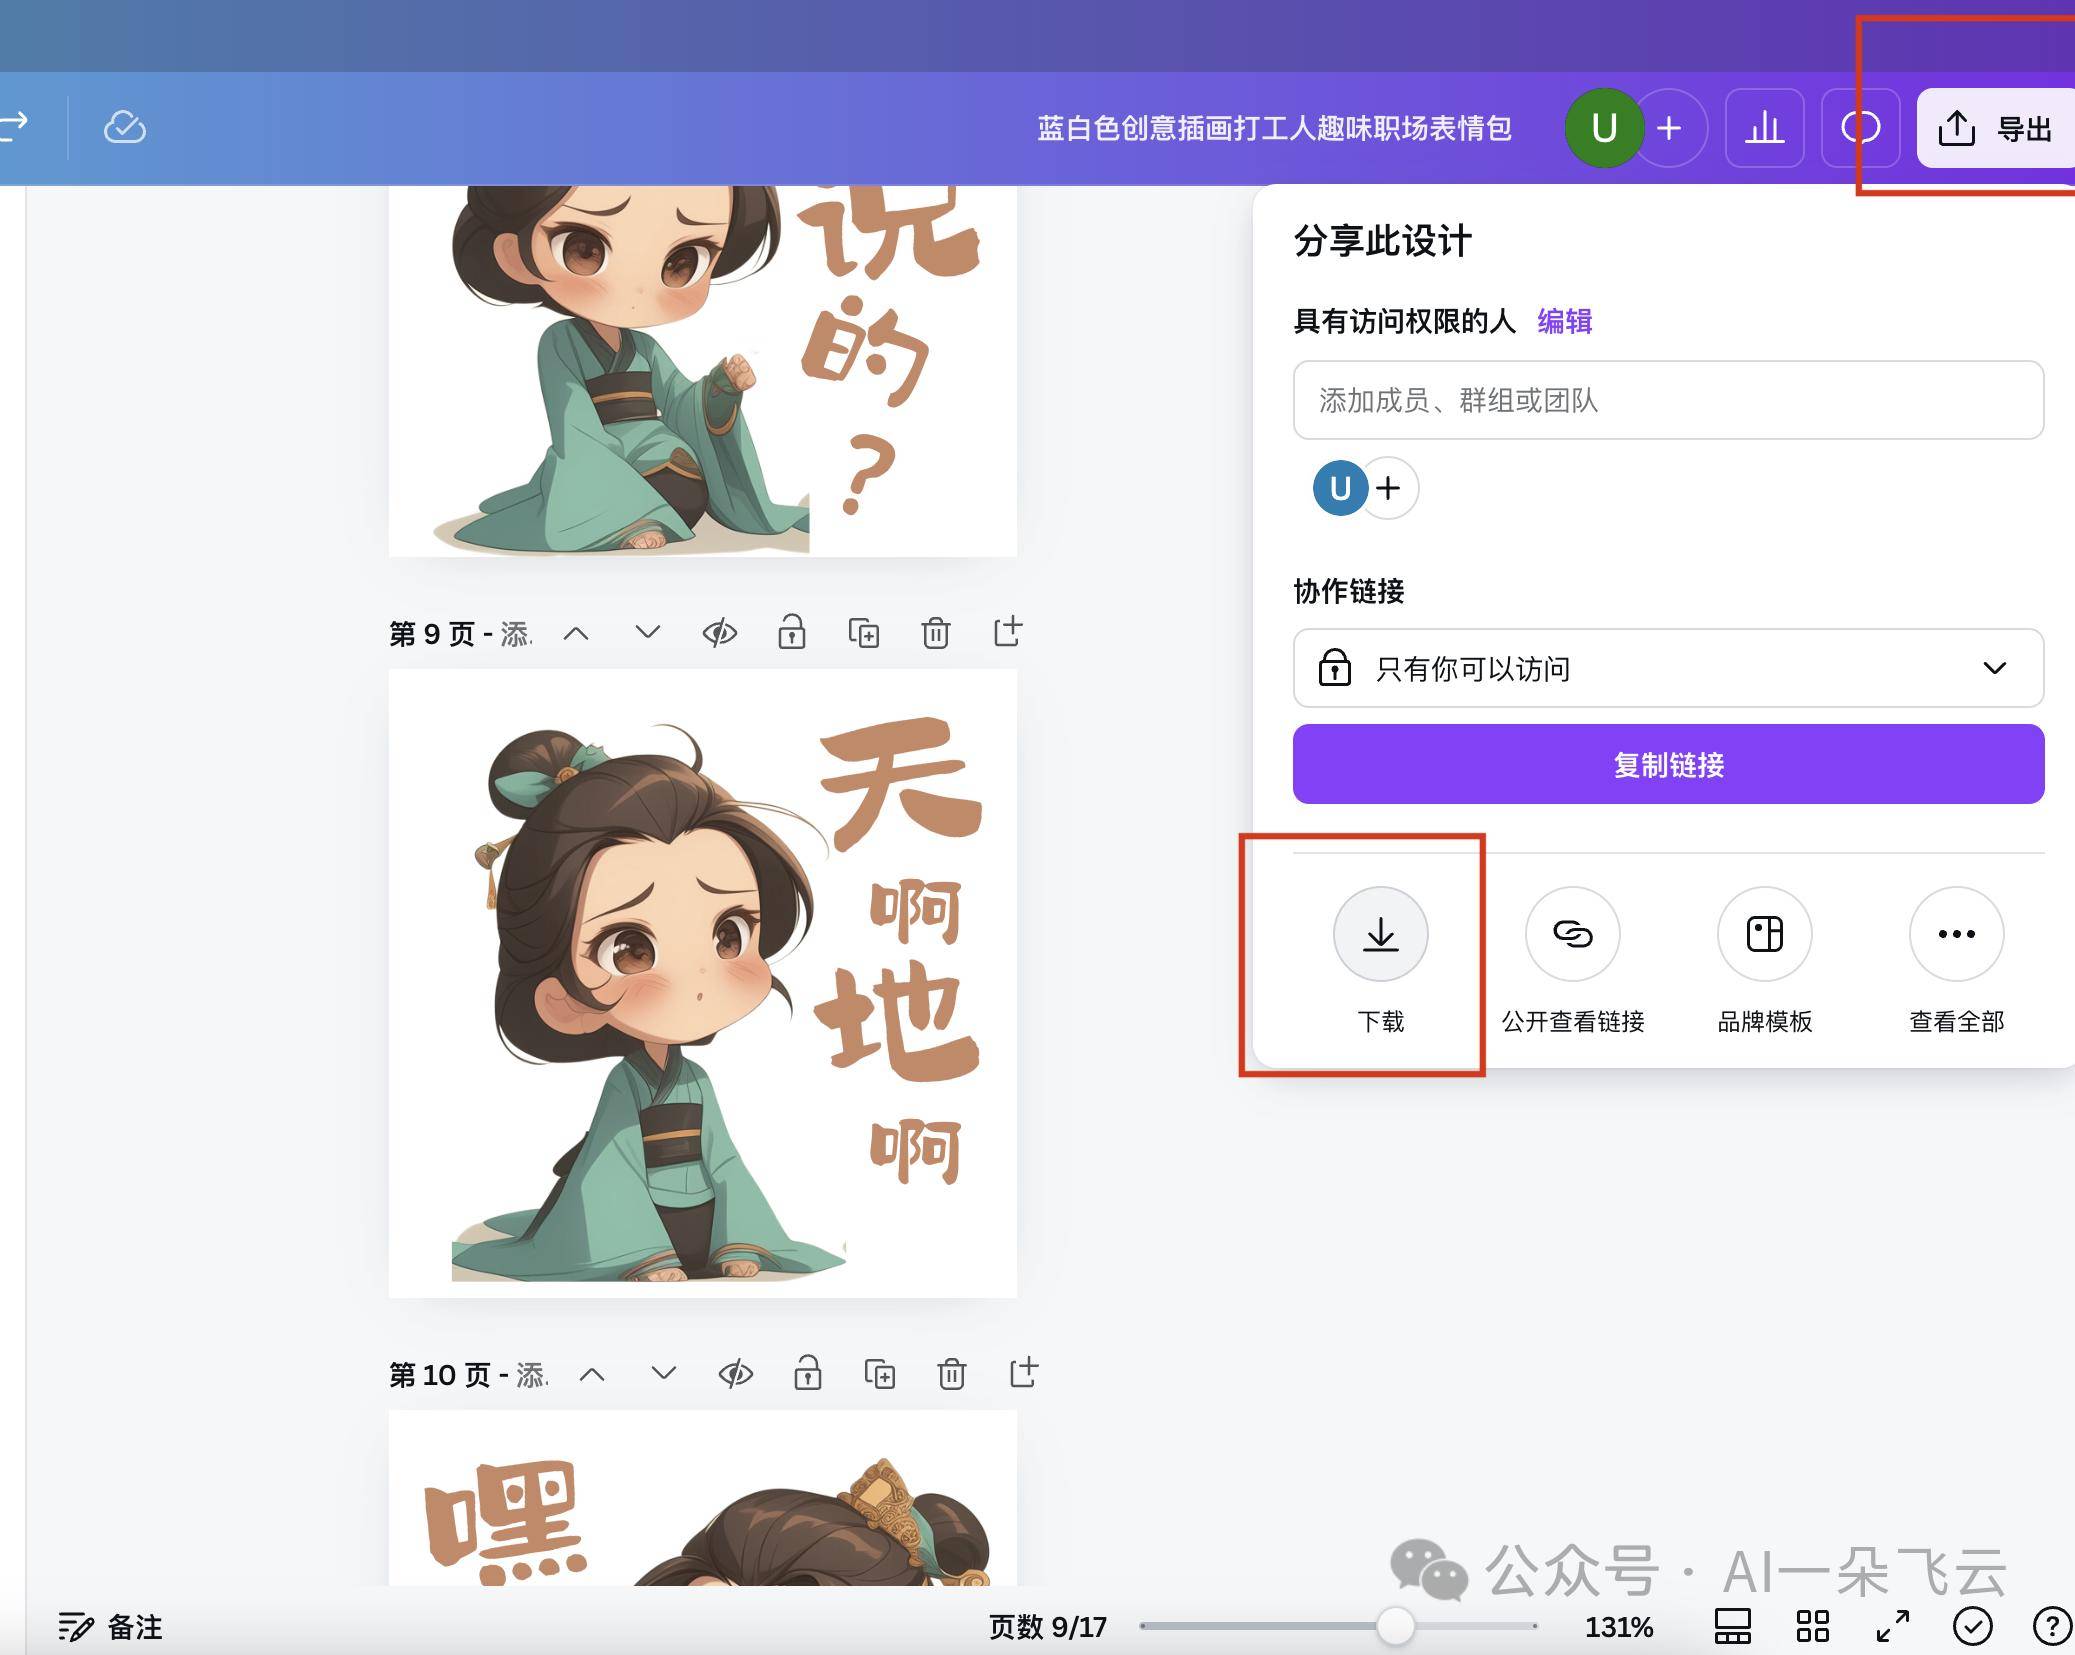Open the comments panel in top bar
Viewport: 2075px width, 1655px height.
pyautogui.click(x=1859, y=128)
